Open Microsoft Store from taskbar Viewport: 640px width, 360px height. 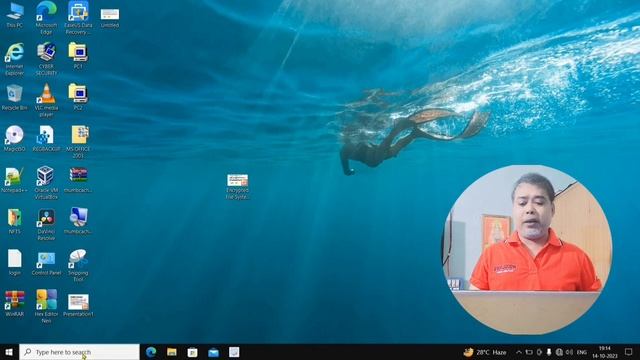pyautogui.click(x=193, y=352)
